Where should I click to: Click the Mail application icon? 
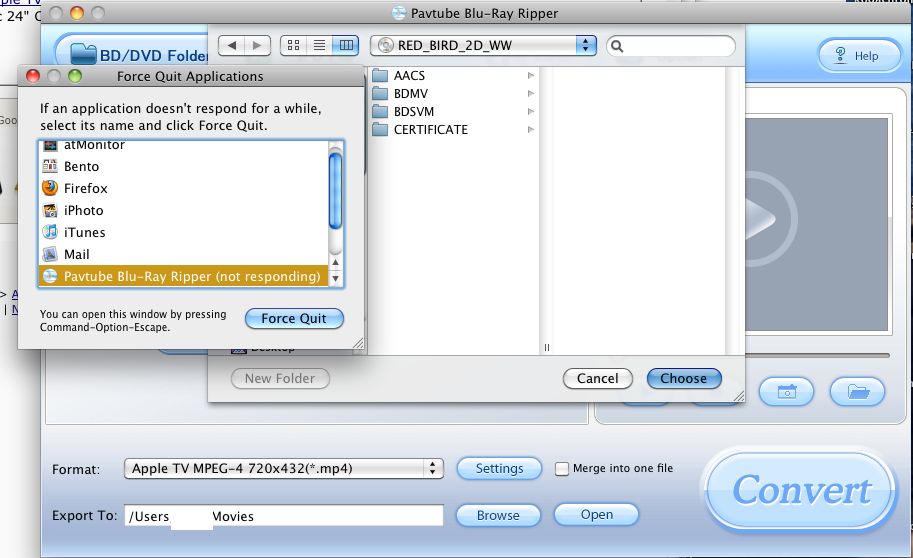click(x=50, y=254)
